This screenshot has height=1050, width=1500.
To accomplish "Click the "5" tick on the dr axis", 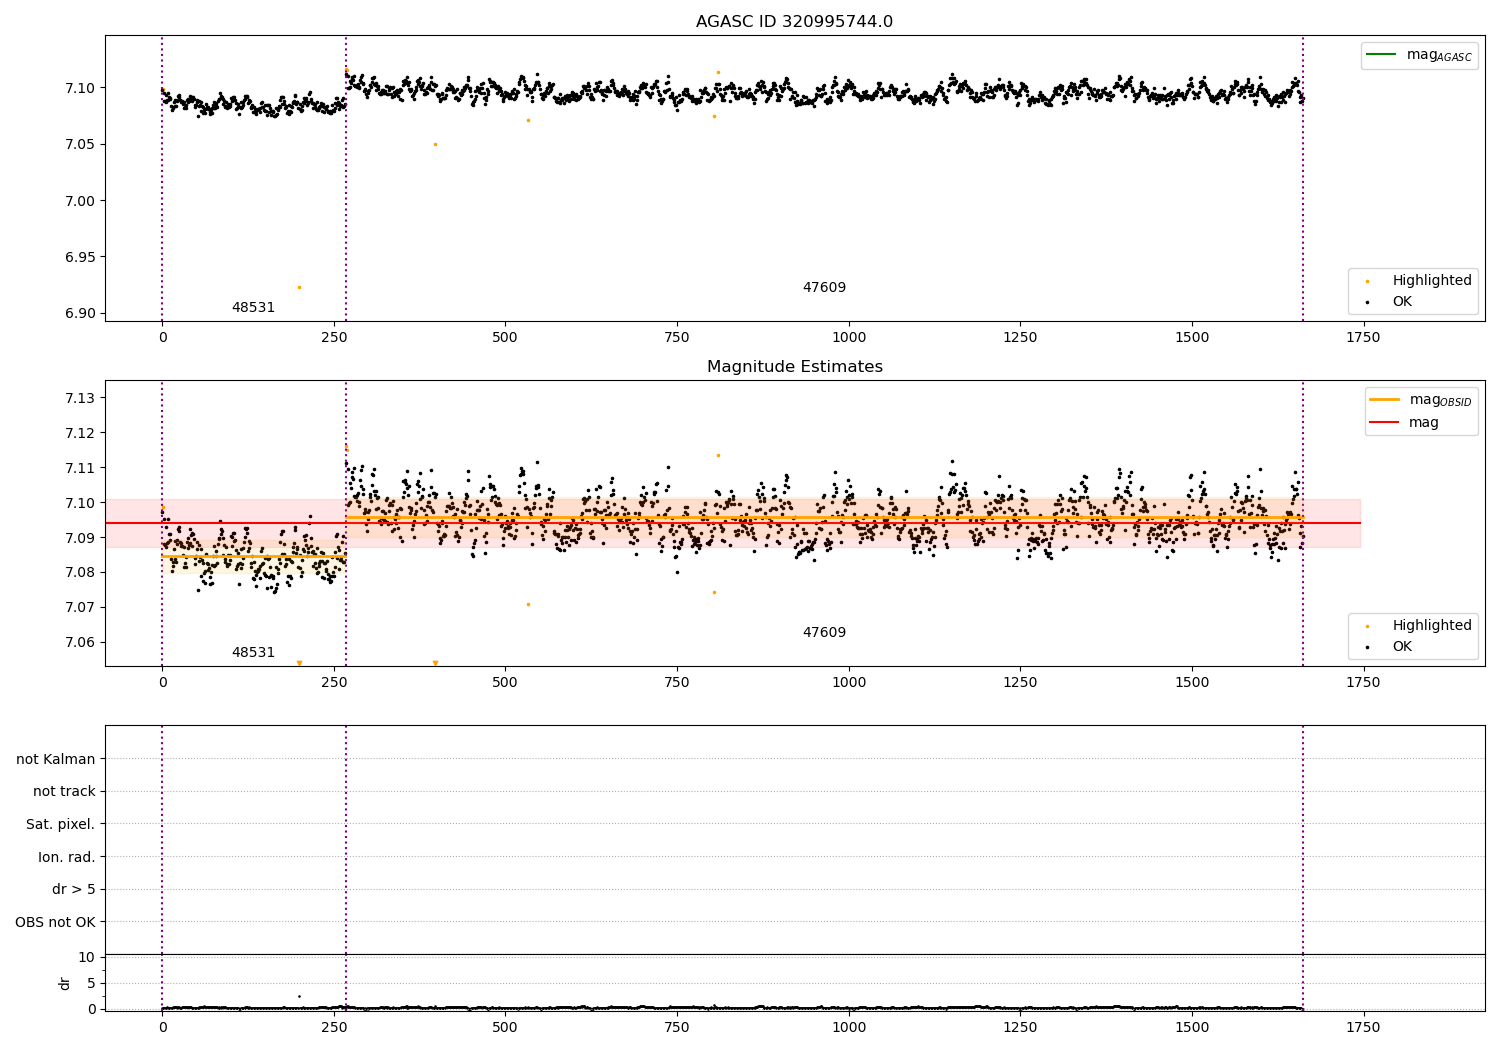I will 91,984.
